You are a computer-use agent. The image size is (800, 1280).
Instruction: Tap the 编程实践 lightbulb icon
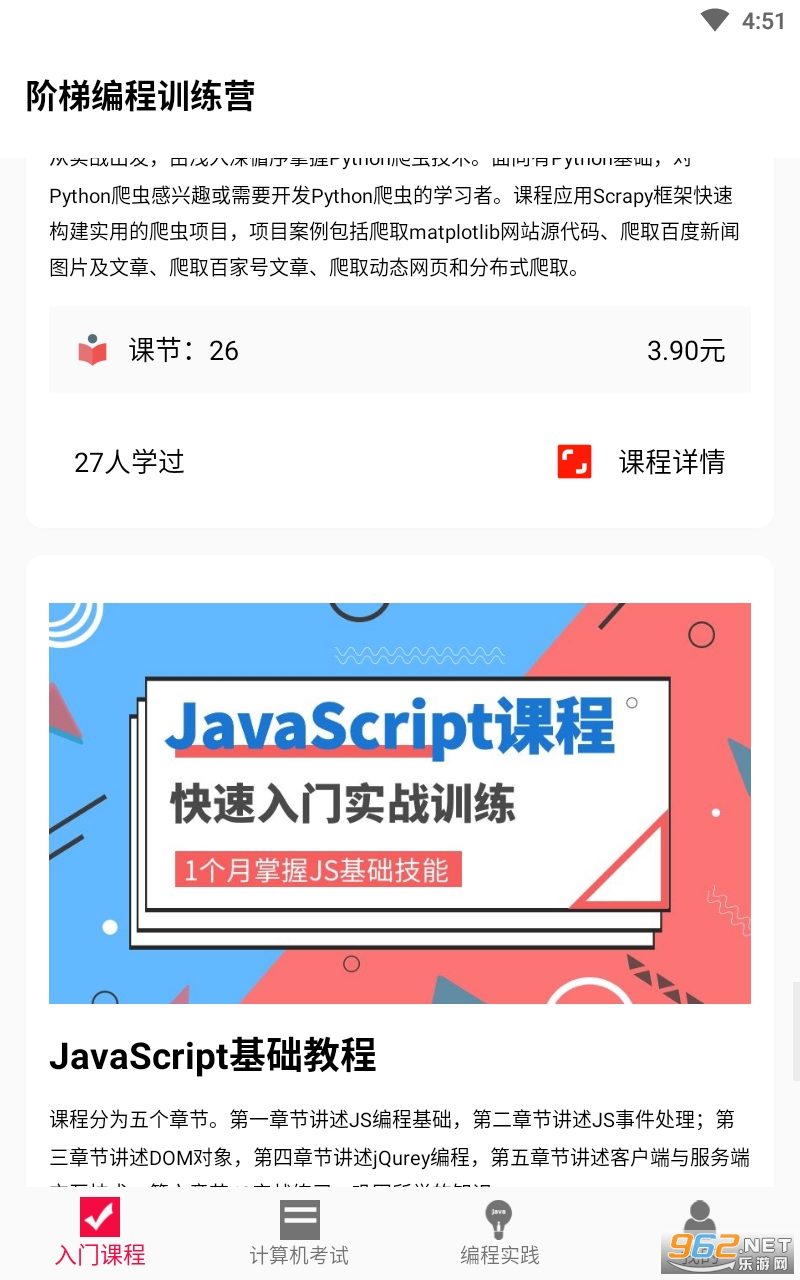coord(498,1220)
